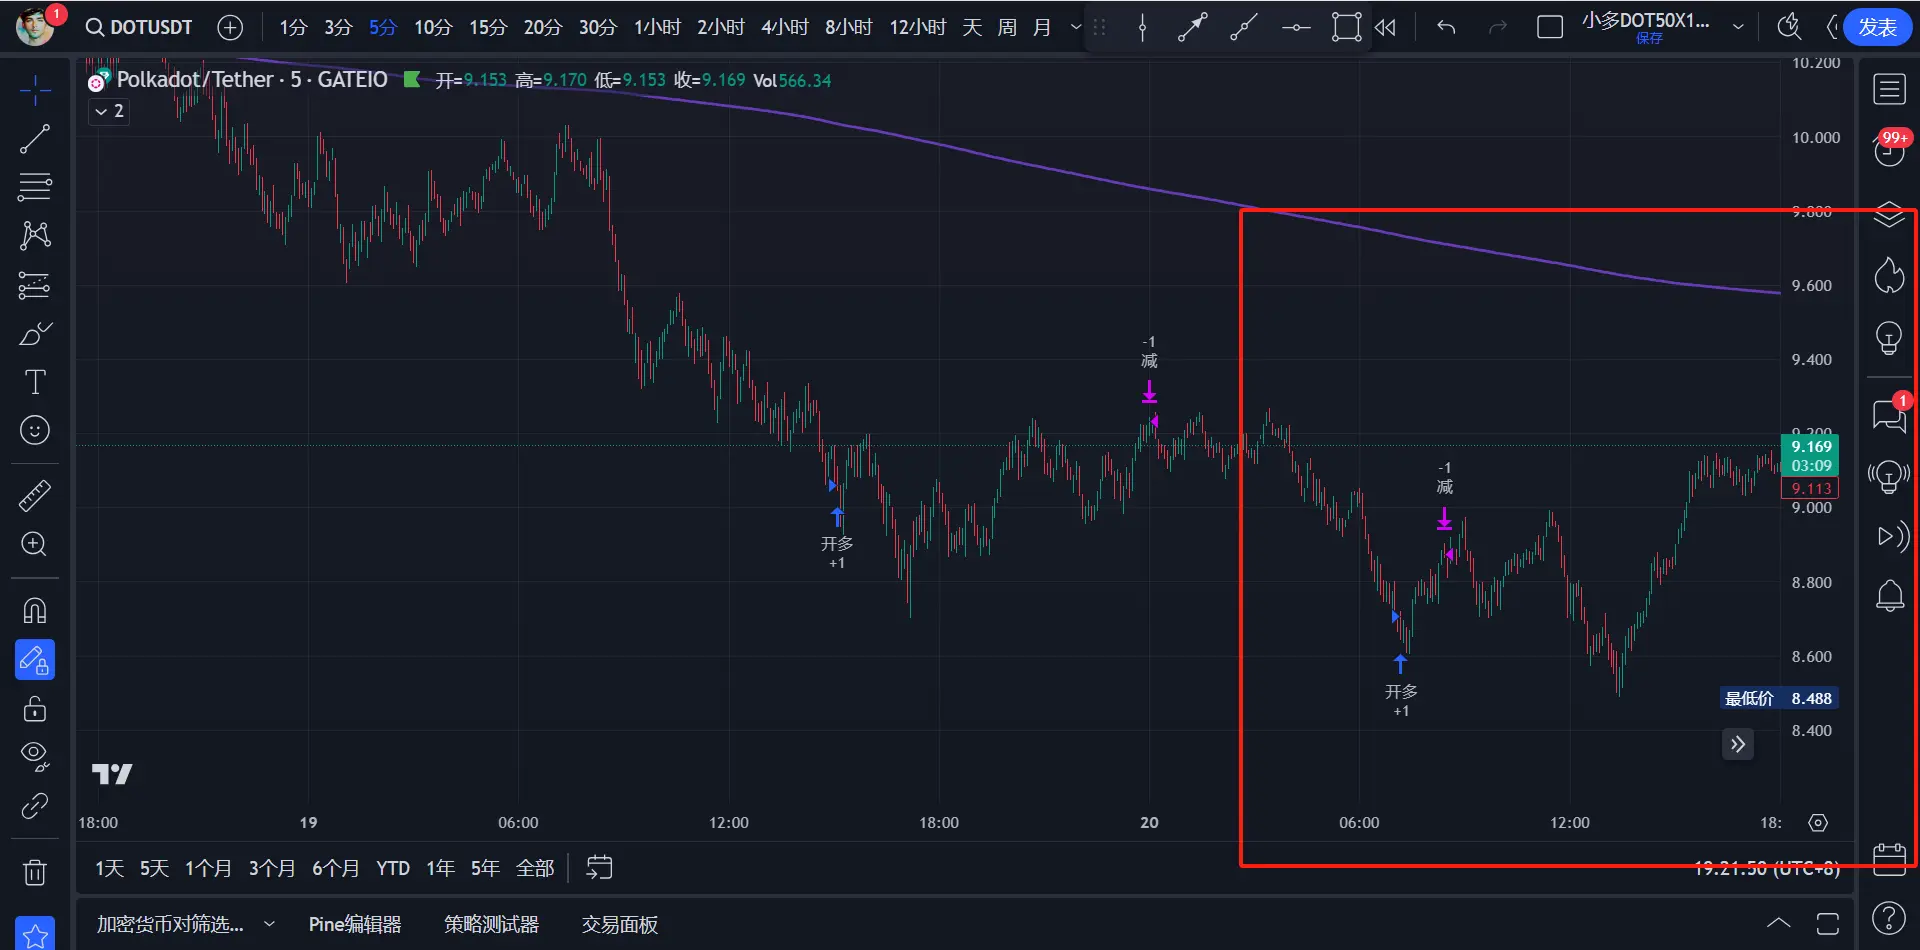Open the hotlists flame panel

[1889, 275]
